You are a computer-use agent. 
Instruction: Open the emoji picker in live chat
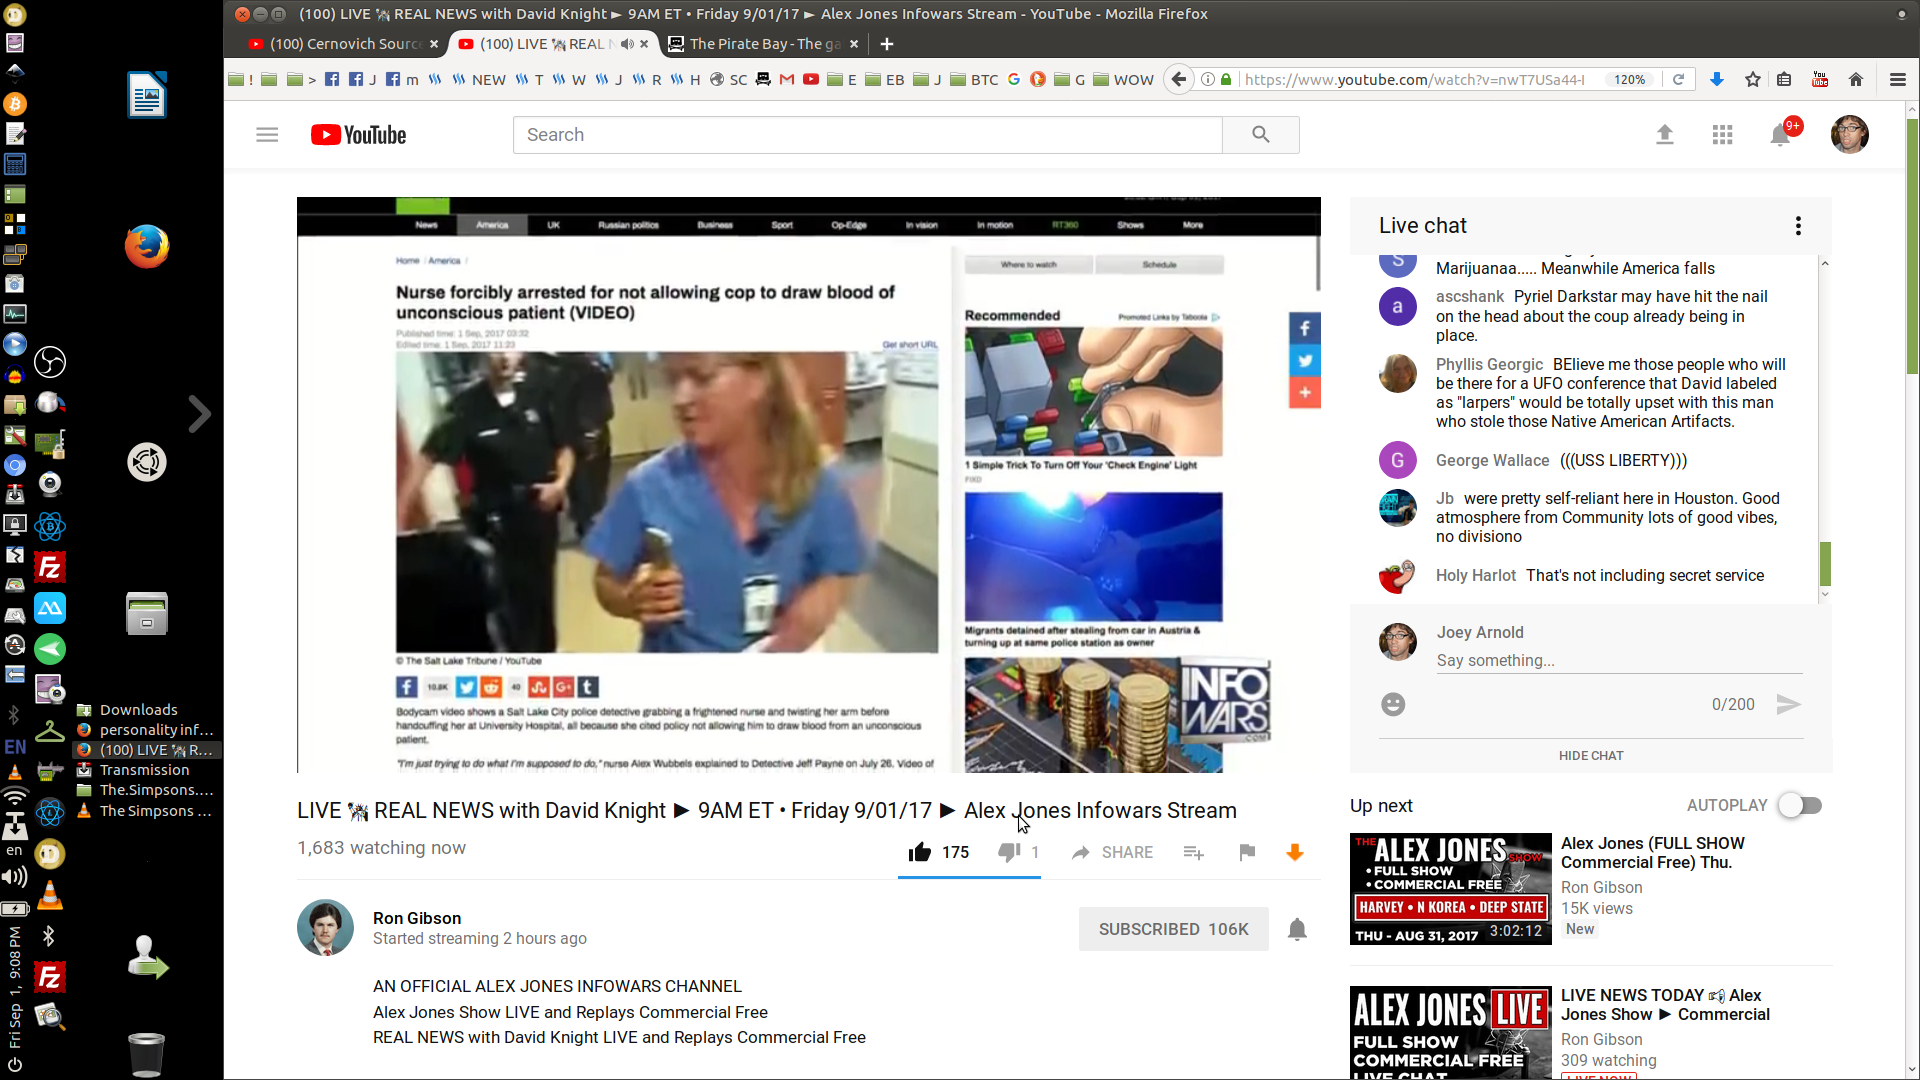pos(1393,705)
